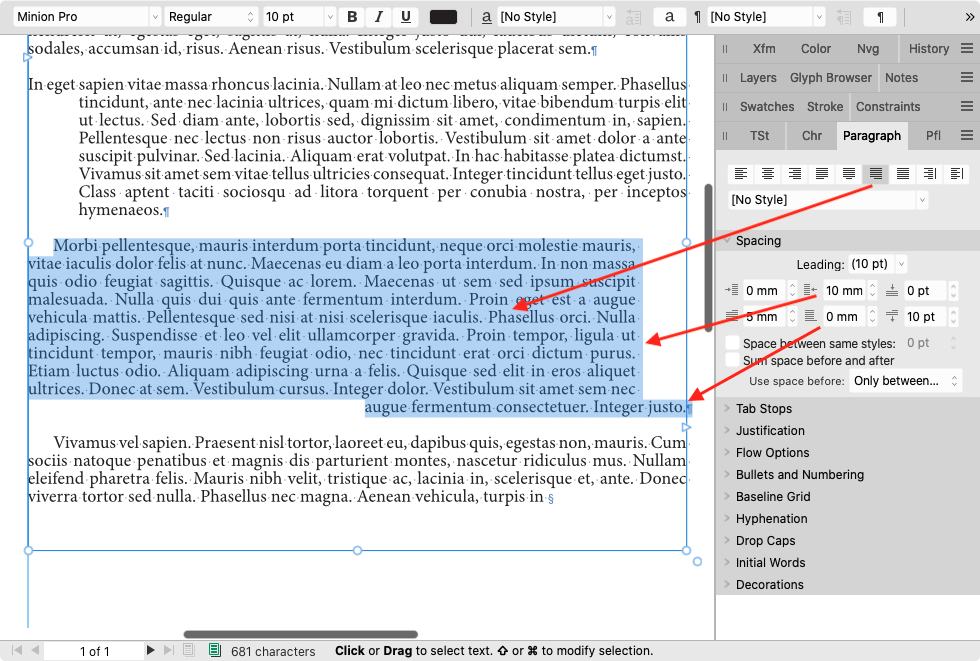Apply justified alignment to paragraph
This screenshot has width=980, height=661.
coord(821,173)
